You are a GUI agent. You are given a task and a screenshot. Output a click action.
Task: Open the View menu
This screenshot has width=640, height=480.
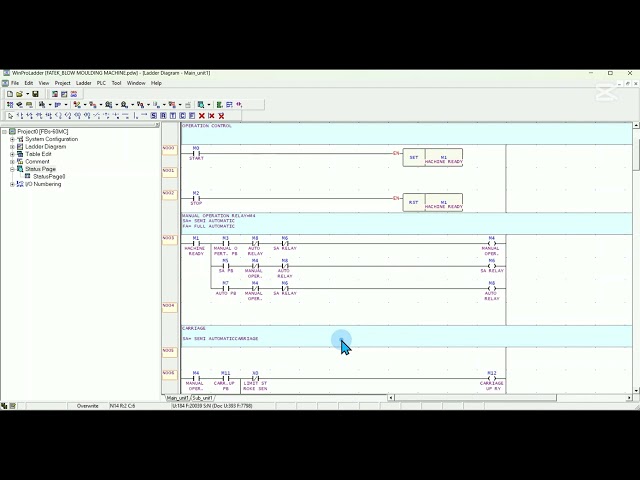point(44,83)
